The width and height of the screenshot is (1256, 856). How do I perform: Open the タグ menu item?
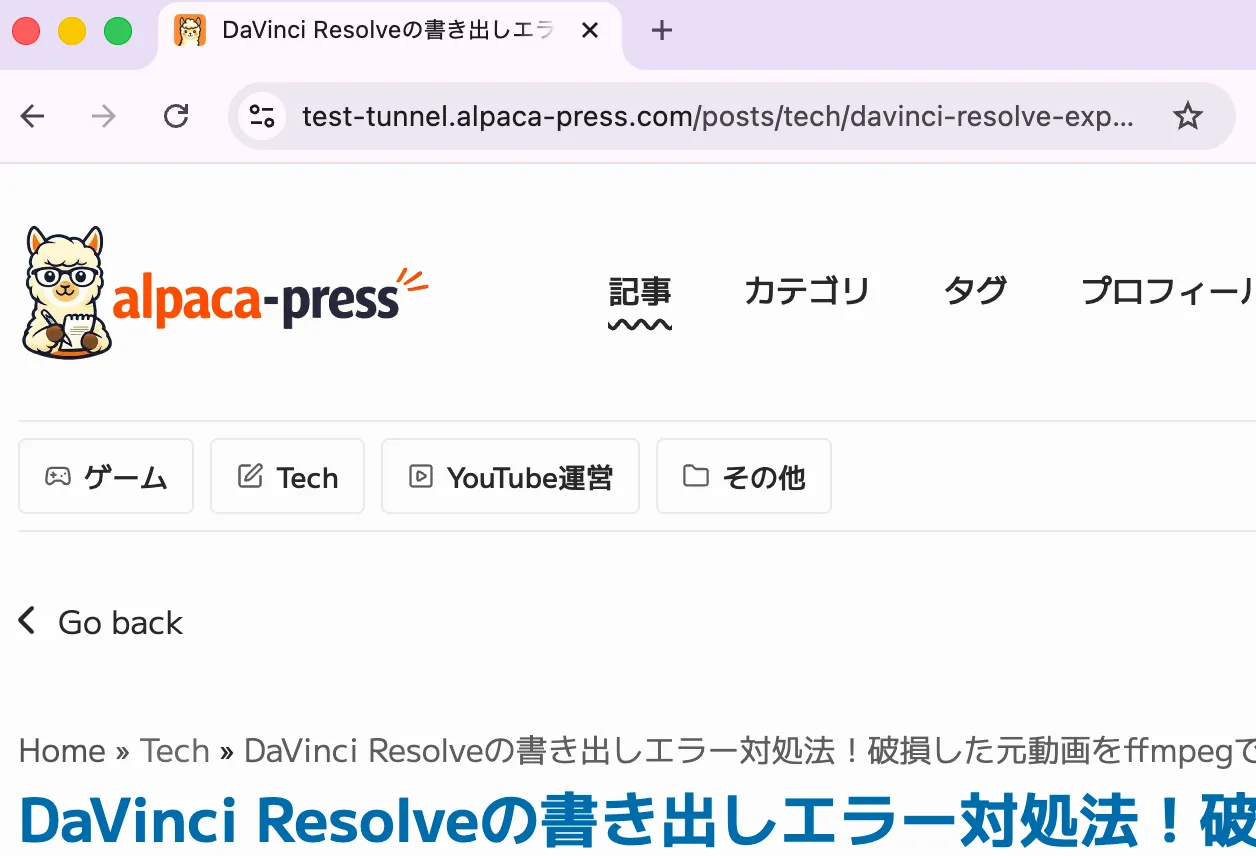[x=975, y=292]
